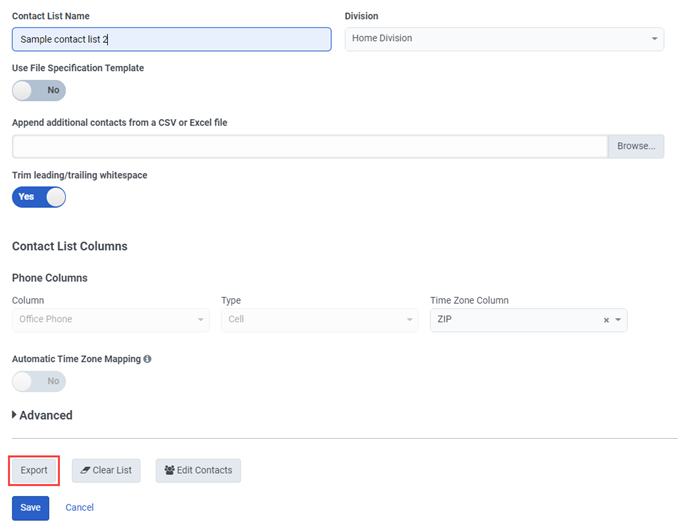Image resolution: width=683 pixels, height=522 pixels.
Task: Click into the Contact List Name field
Action: [x=172, y=39]
